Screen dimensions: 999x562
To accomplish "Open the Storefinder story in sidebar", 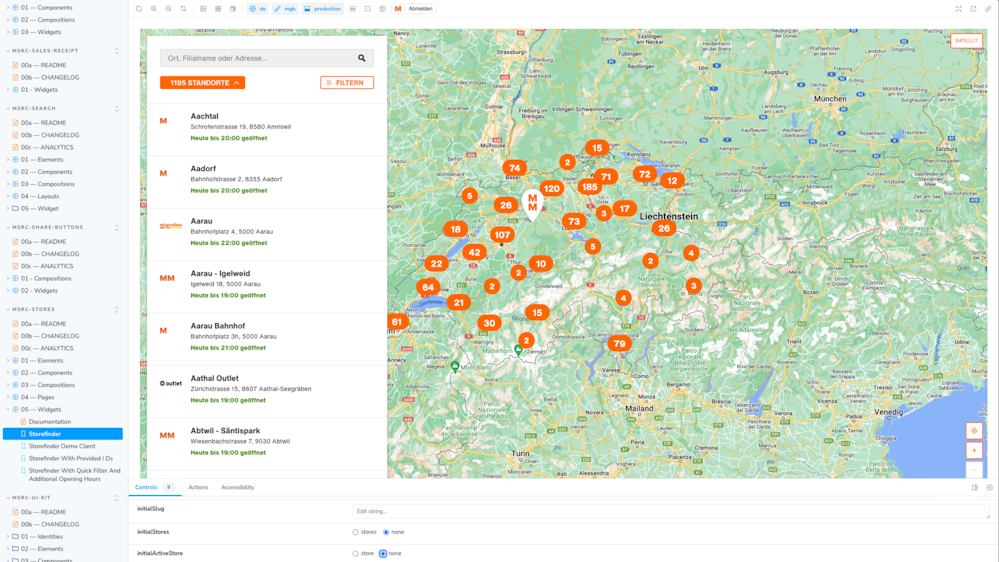I will [x=63, y=434].
